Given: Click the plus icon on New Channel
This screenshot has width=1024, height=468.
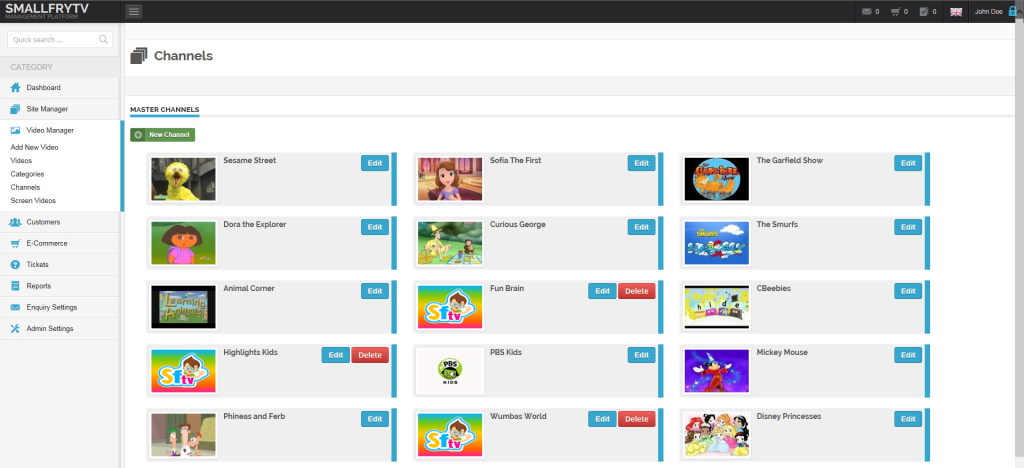Looking at the screenshot, I should pyautogui.click(x=138, y=134).
